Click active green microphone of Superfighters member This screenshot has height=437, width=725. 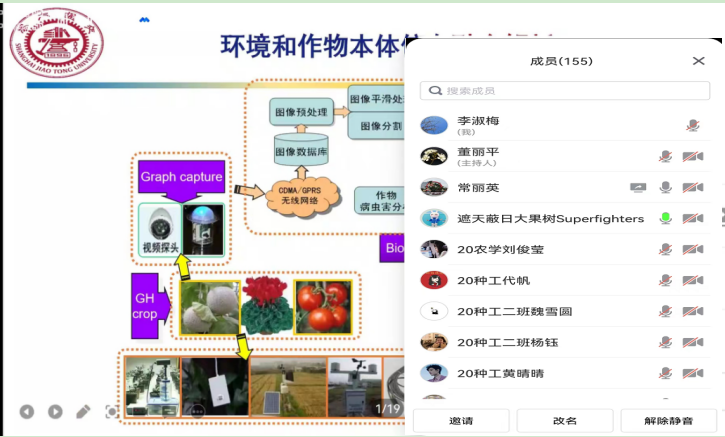(665, 218)
